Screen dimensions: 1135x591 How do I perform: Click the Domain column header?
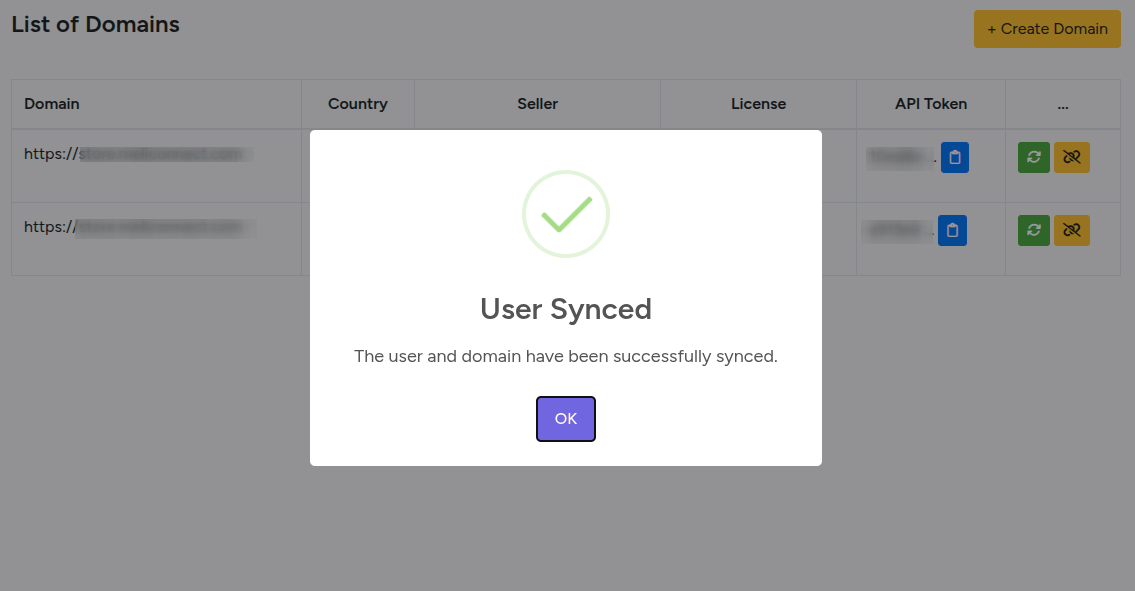[x=52, y=104]
